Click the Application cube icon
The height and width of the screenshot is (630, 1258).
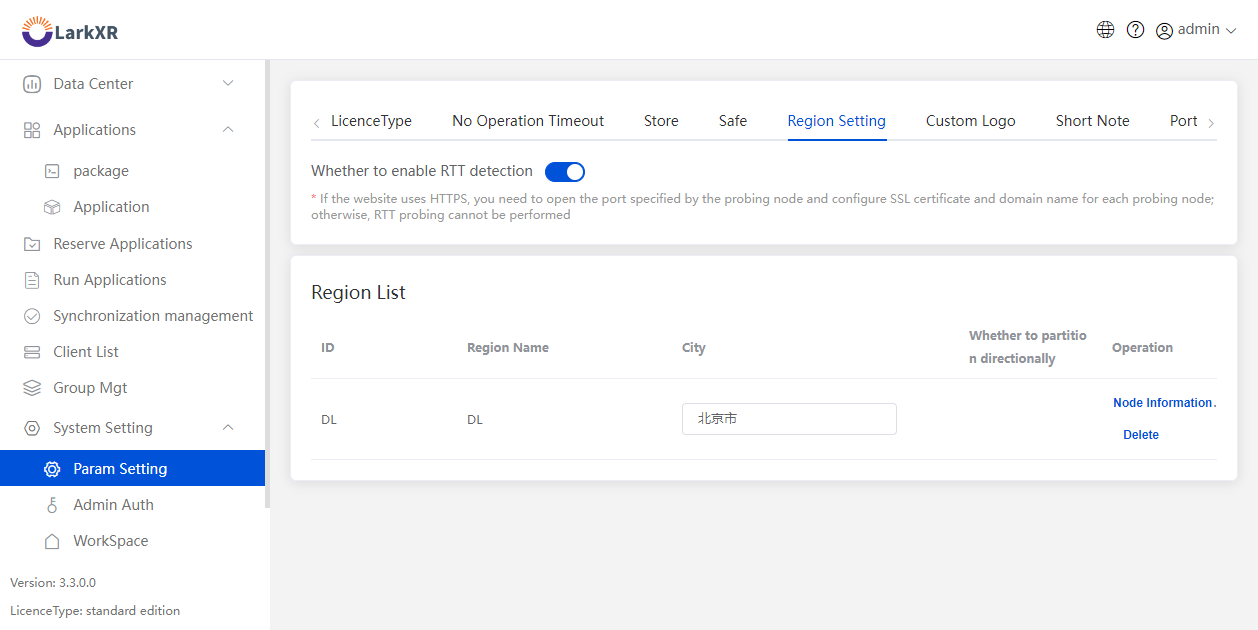[52, 207]
